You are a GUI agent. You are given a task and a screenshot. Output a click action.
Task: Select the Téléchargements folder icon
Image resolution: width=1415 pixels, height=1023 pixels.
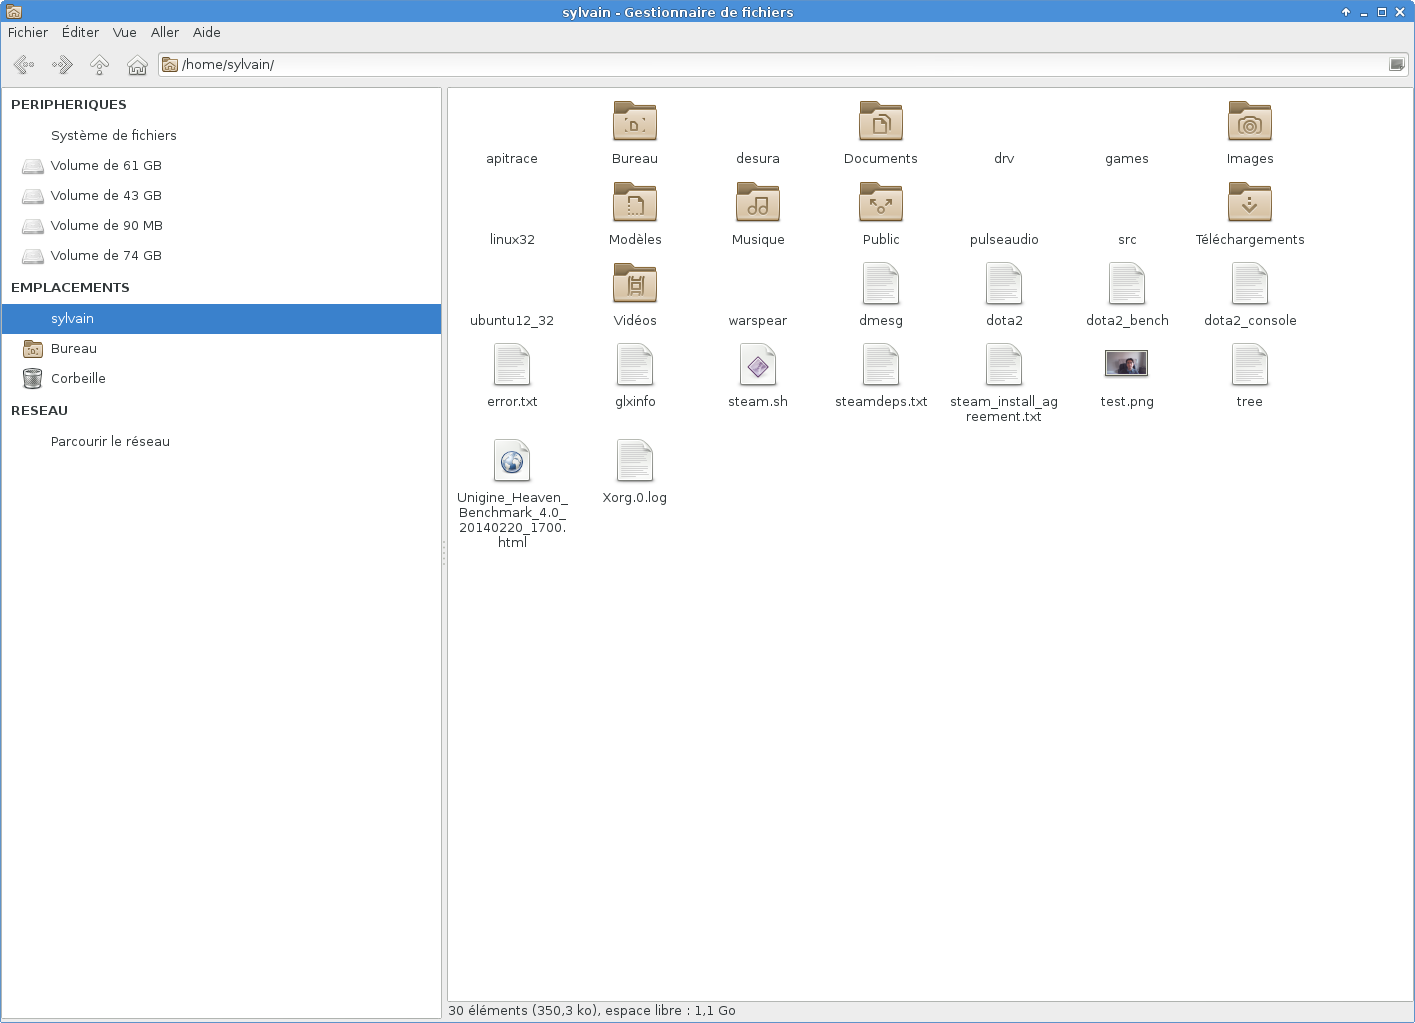(x=1249, y=203)
